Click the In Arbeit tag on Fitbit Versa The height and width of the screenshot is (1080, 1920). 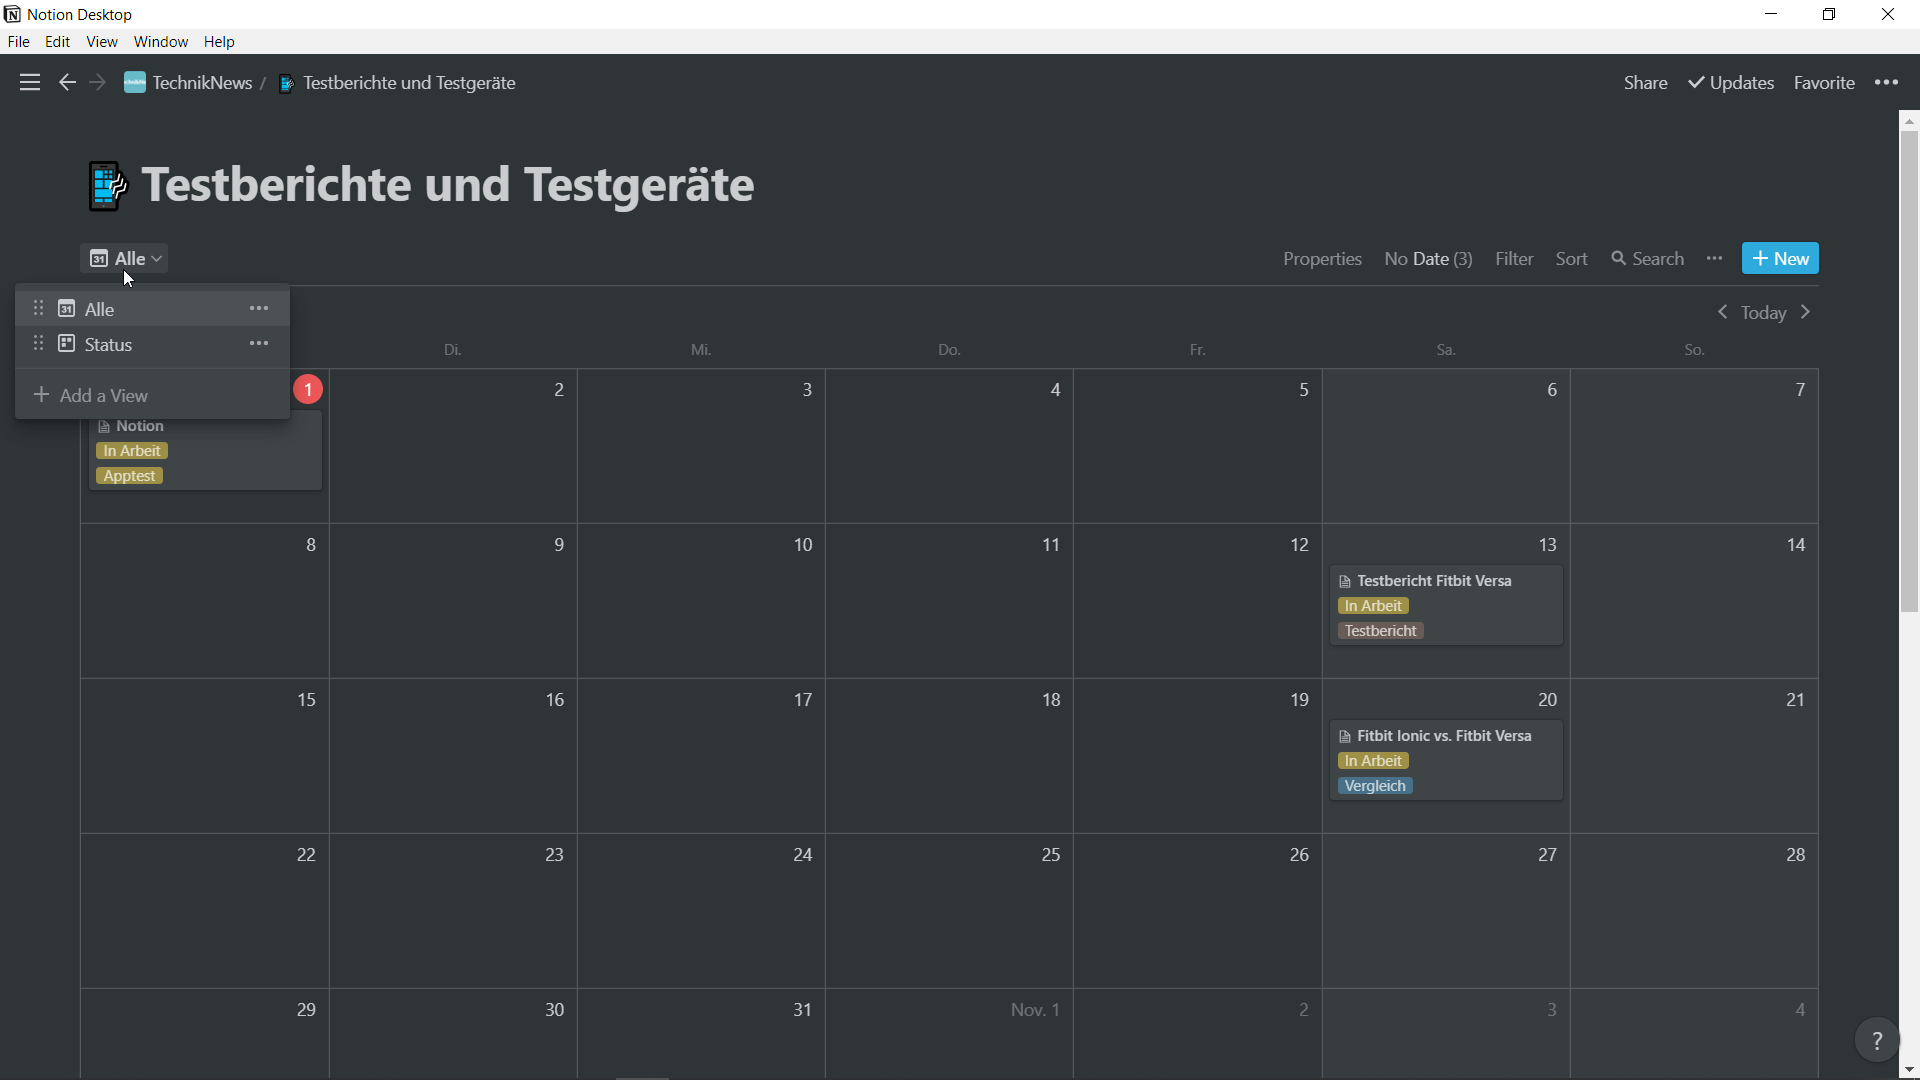pos(1373,606)
